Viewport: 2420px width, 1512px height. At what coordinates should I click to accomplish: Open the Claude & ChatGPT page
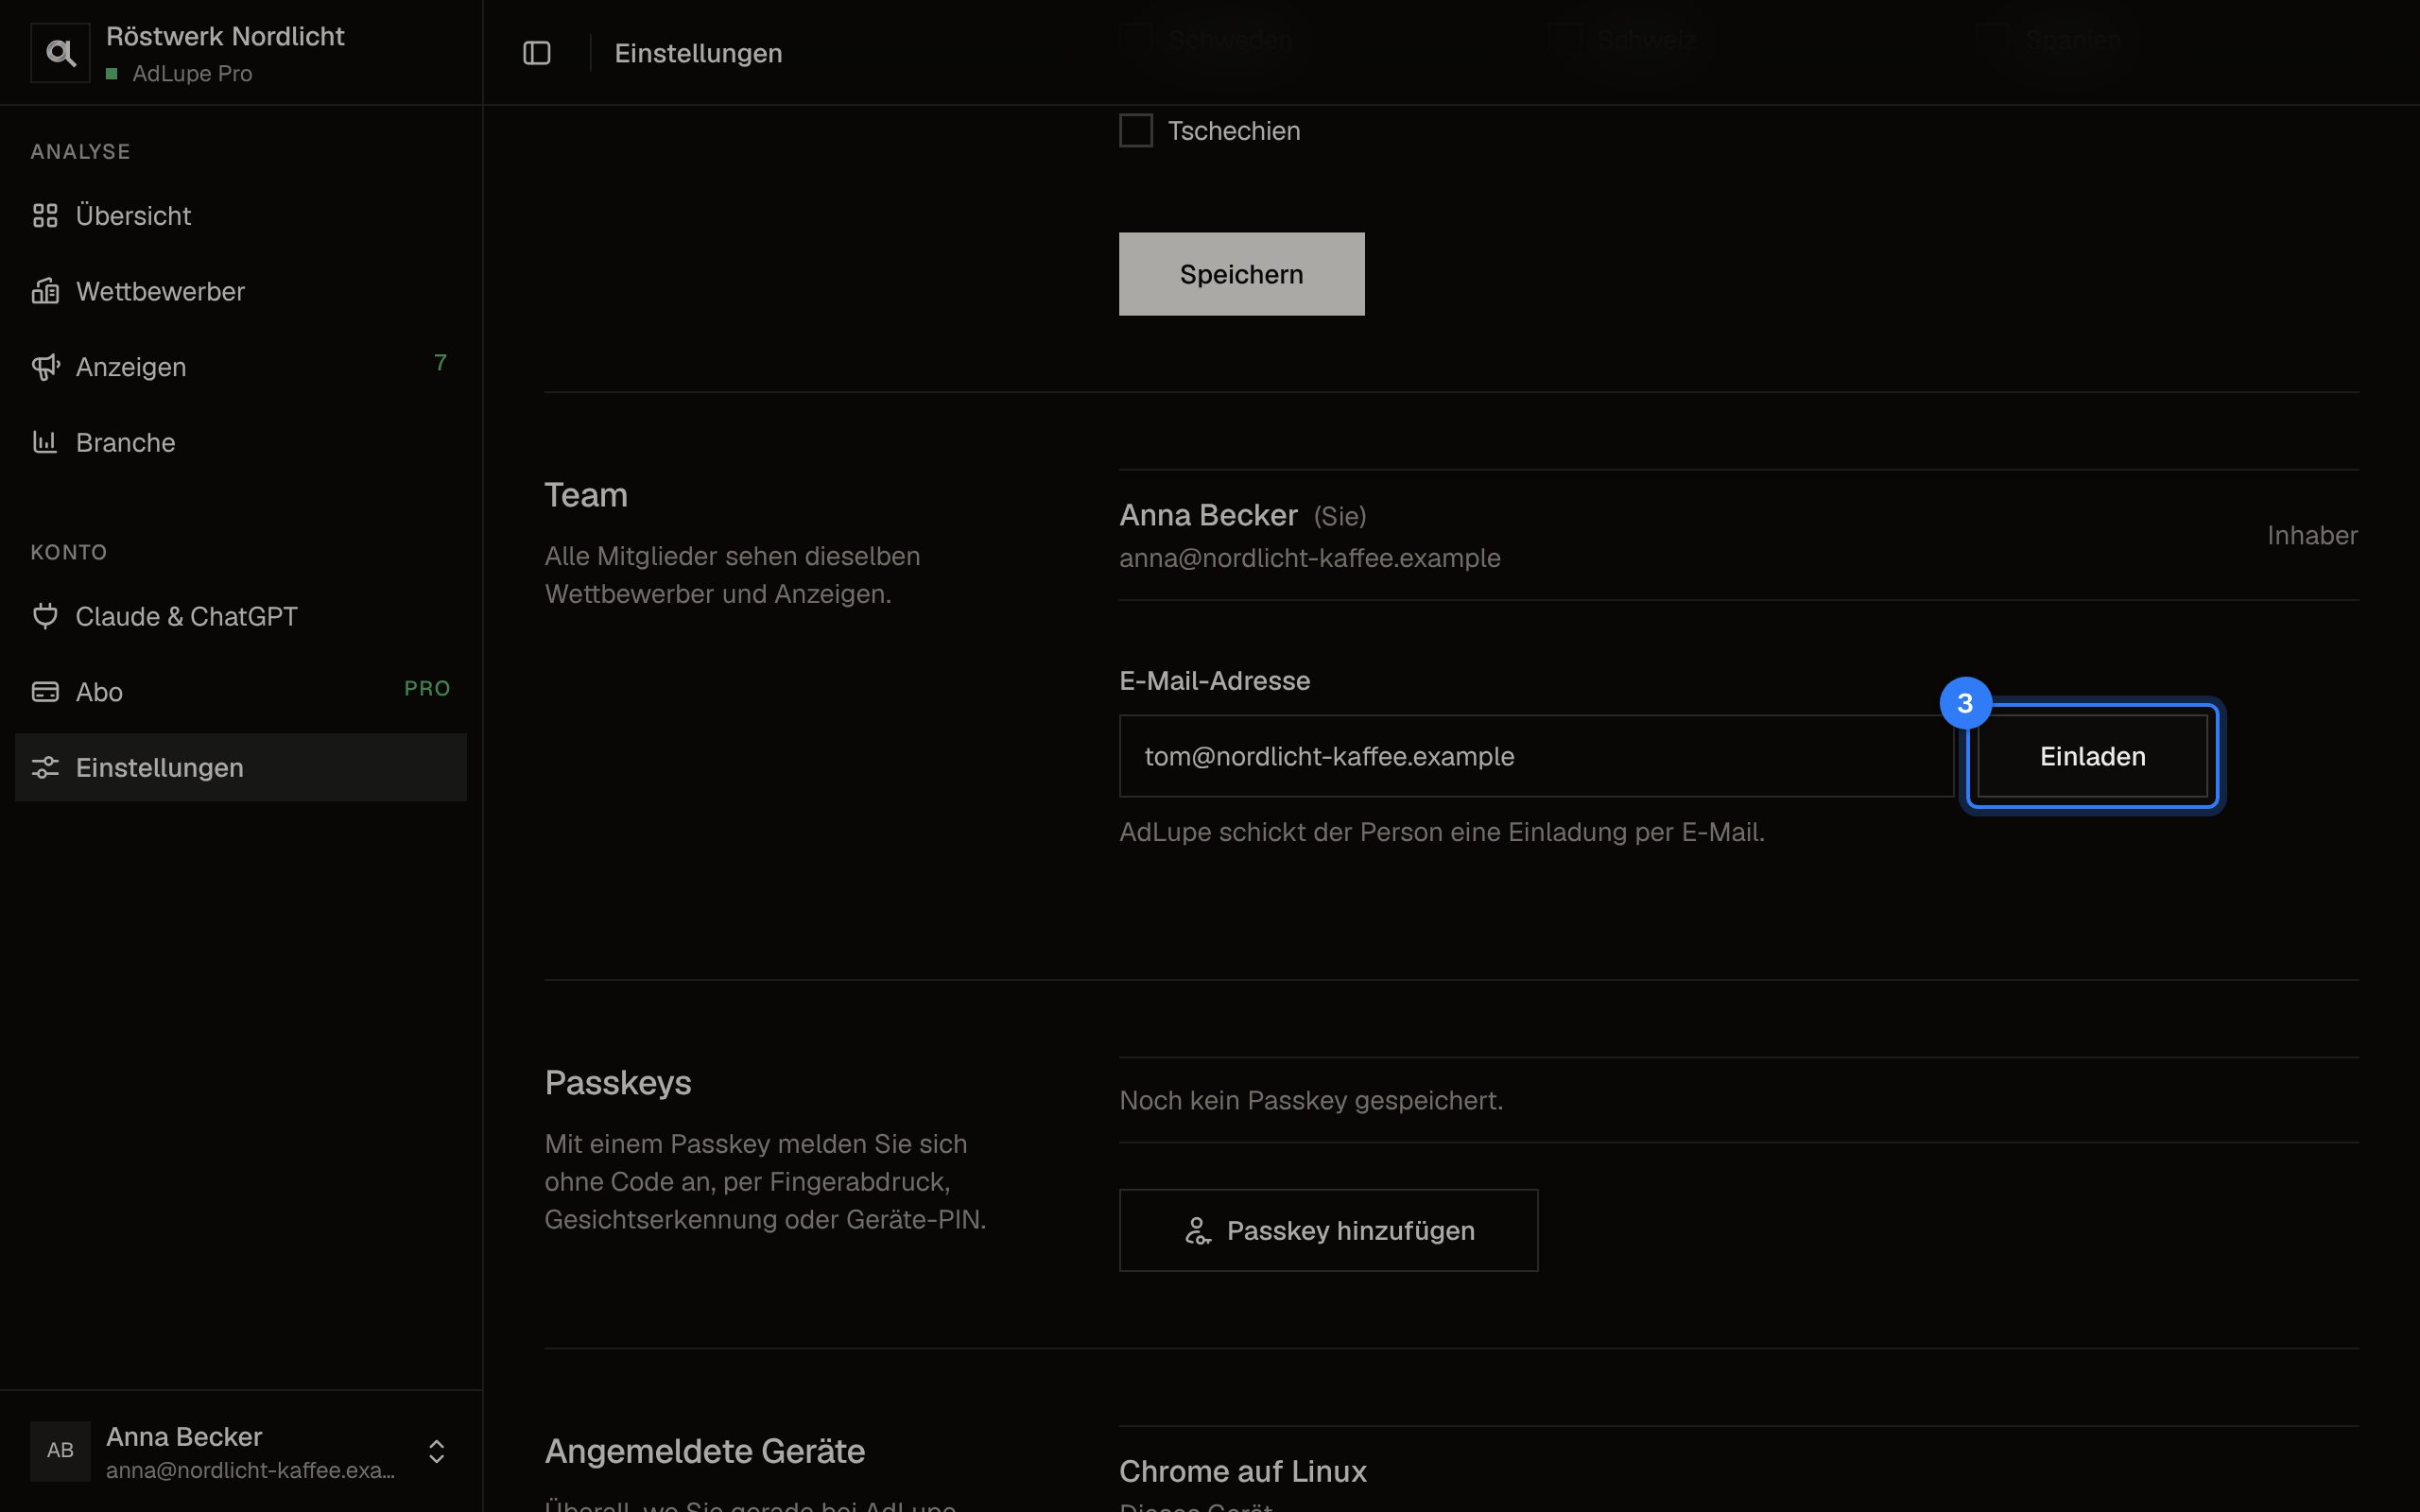coord(241,616)
